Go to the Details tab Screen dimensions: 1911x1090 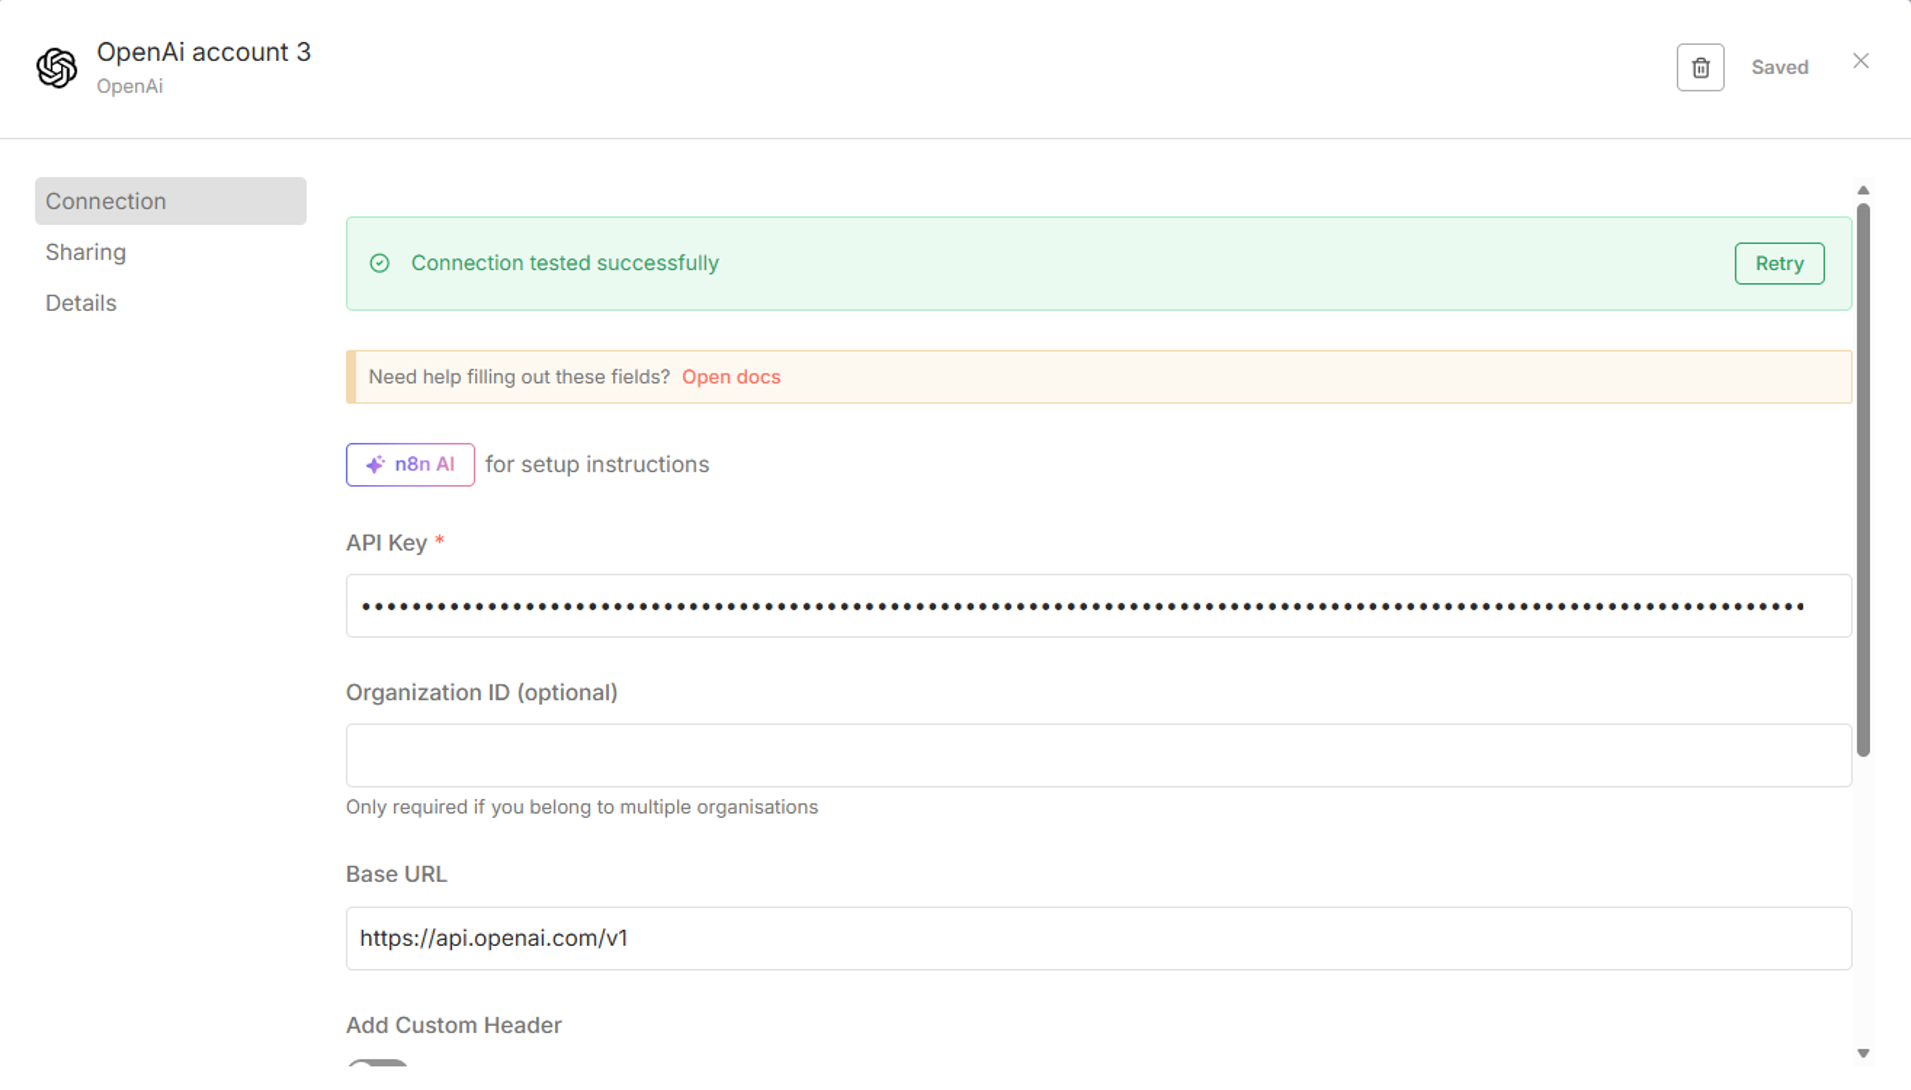click(81, 303)
